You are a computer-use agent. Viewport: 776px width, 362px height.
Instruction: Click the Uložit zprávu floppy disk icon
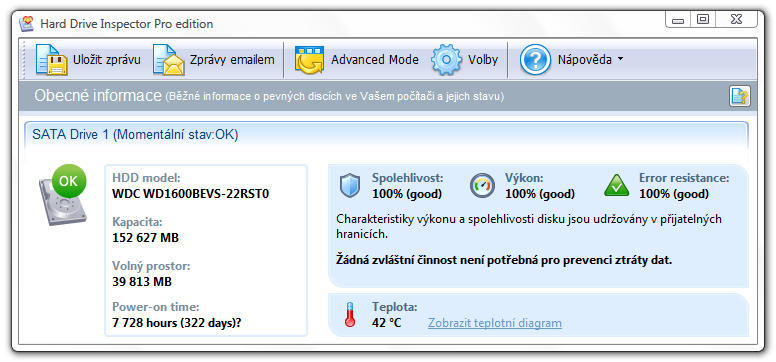51,60
